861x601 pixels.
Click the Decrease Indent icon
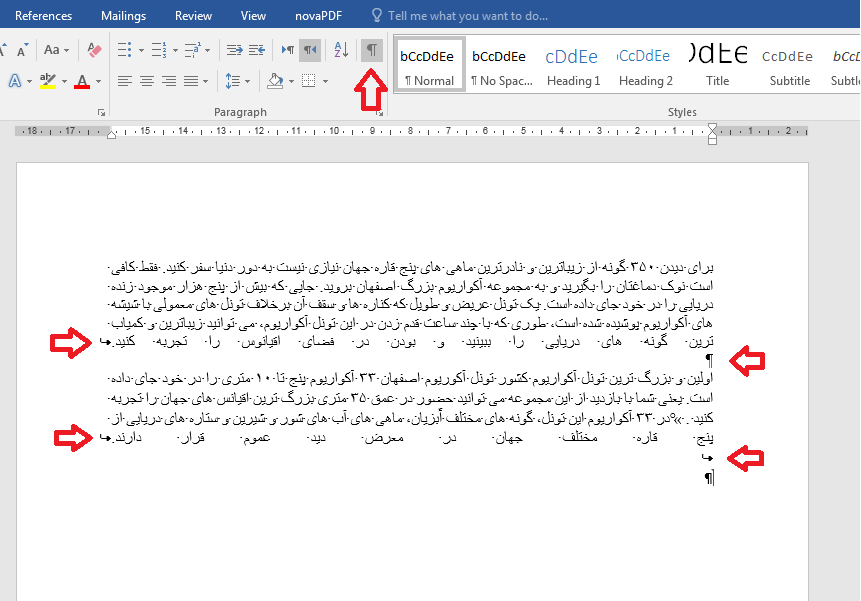pos(234,50)
